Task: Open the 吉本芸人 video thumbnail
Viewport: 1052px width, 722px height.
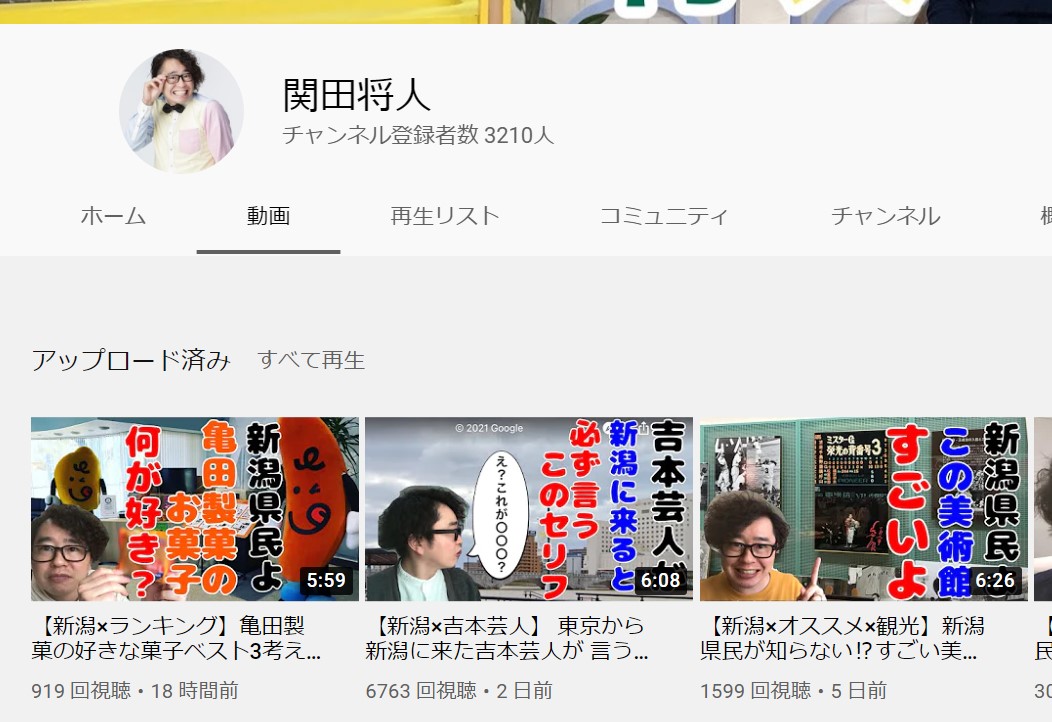Action: coord(529,509)
